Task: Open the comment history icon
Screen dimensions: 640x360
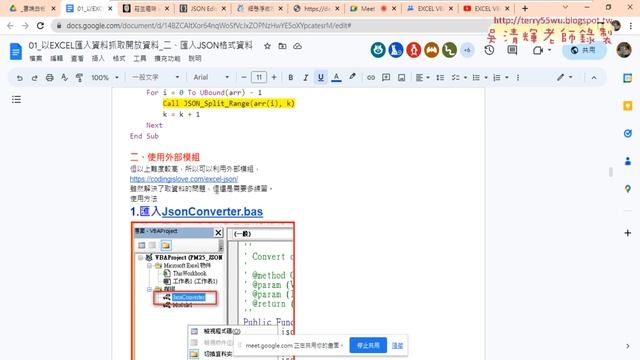Action: [512, 50]
